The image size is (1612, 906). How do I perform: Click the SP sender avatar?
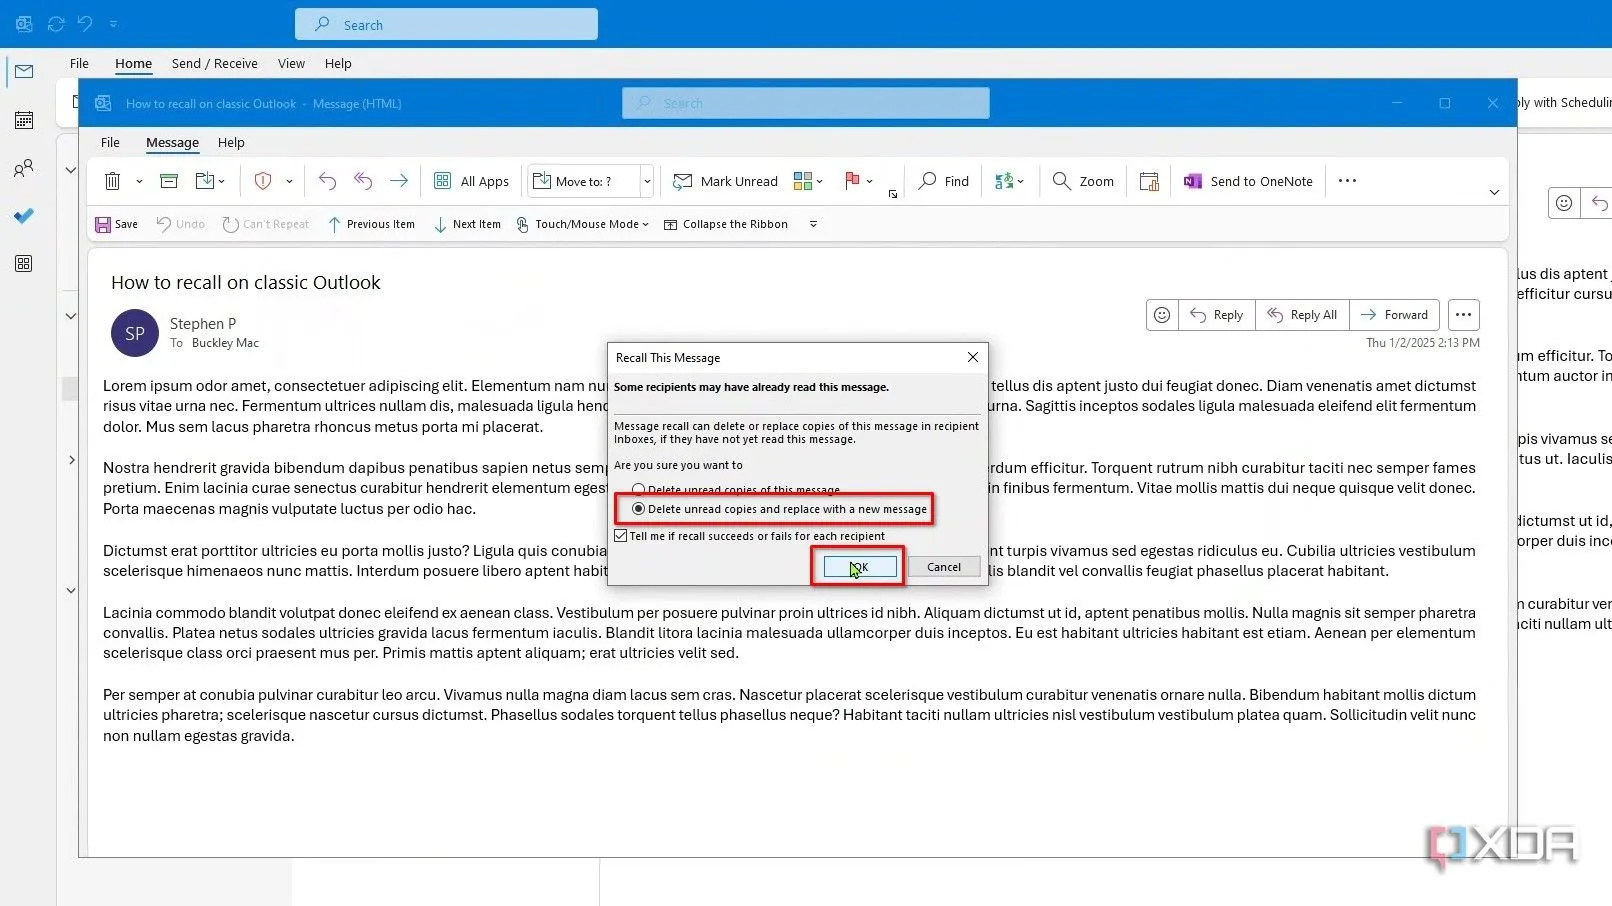[135, 333]
